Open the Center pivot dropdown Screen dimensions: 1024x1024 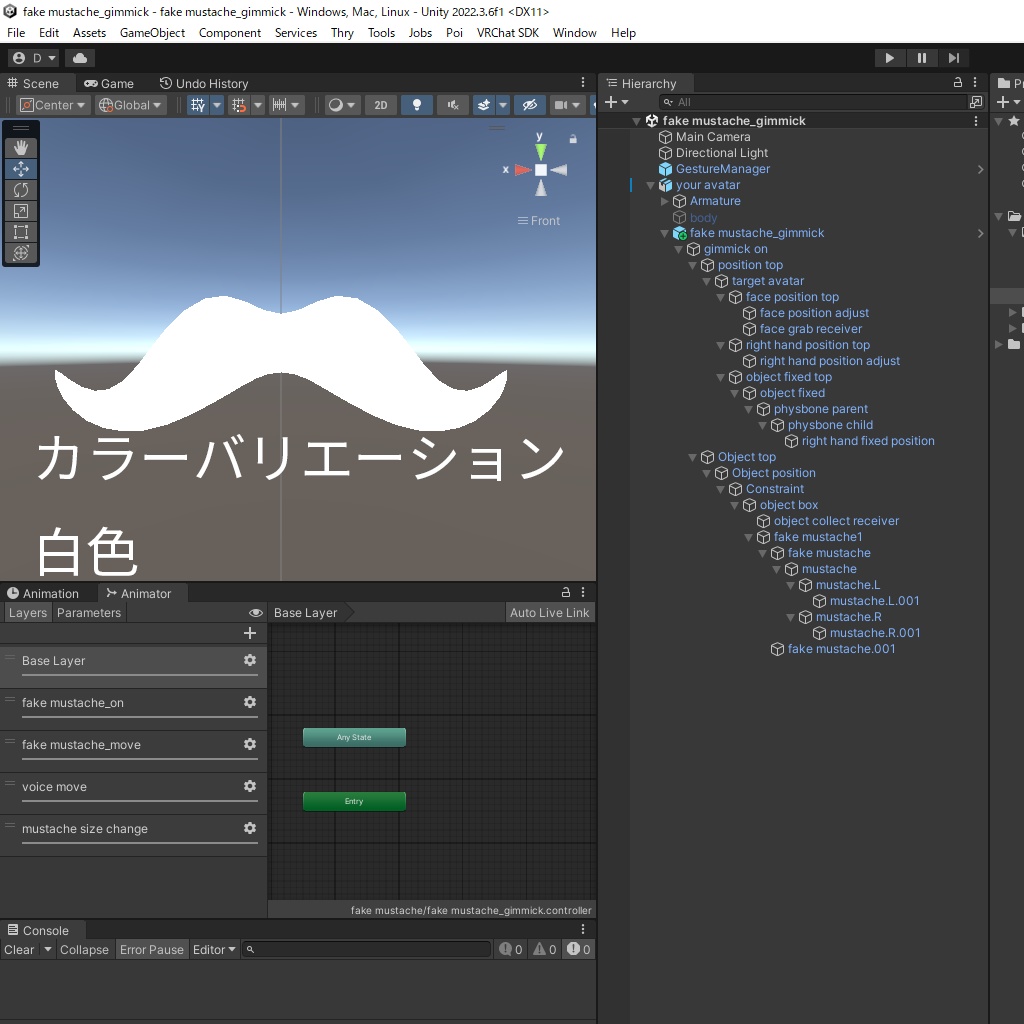tap(52, 105)
